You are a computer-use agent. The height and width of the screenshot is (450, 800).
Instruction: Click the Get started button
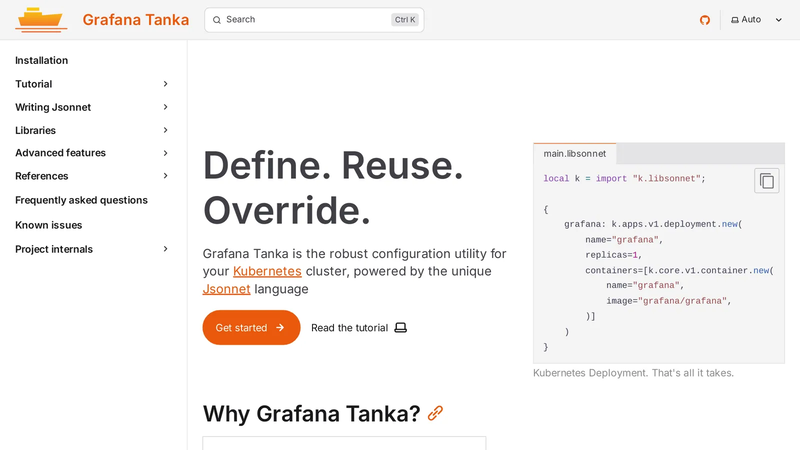251,328
